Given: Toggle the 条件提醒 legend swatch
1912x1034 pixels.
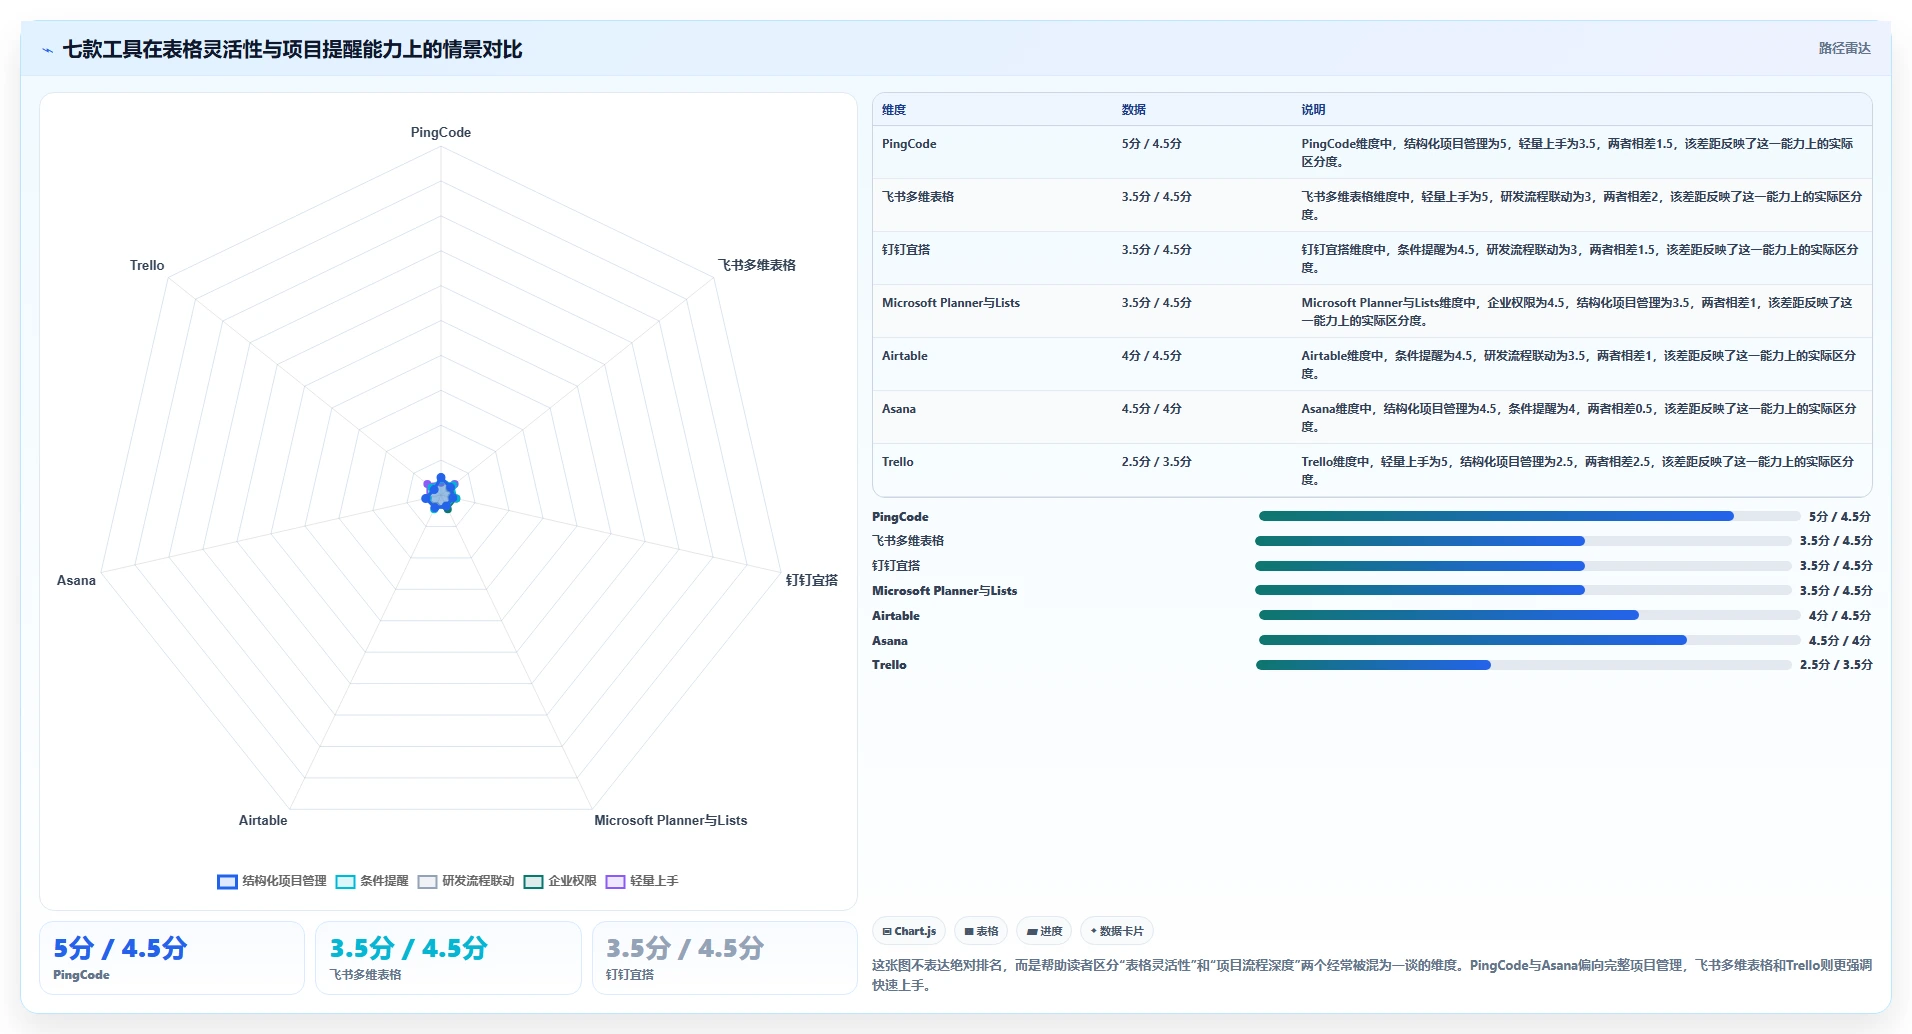Looking at the screenshot, I should (345, 881).
